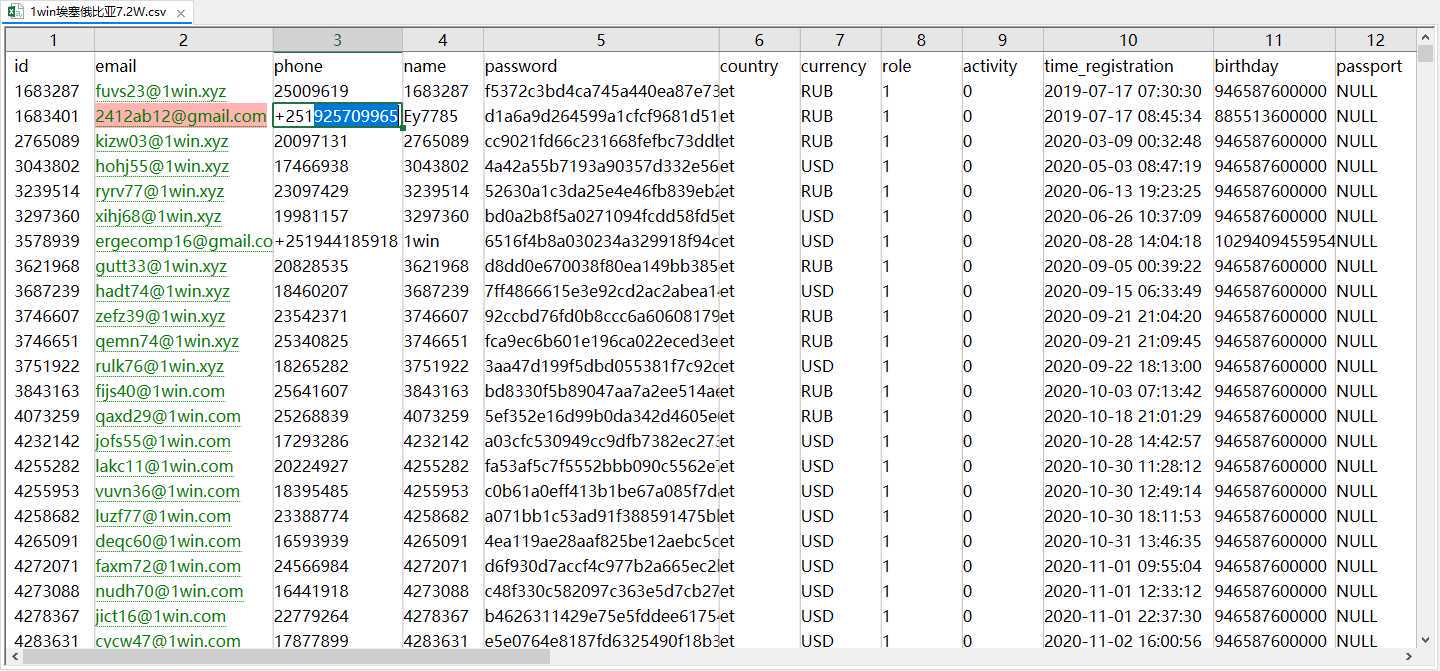Click the vertical scrollbar up arrow
1440x671 pixels.
point(1426,37)
